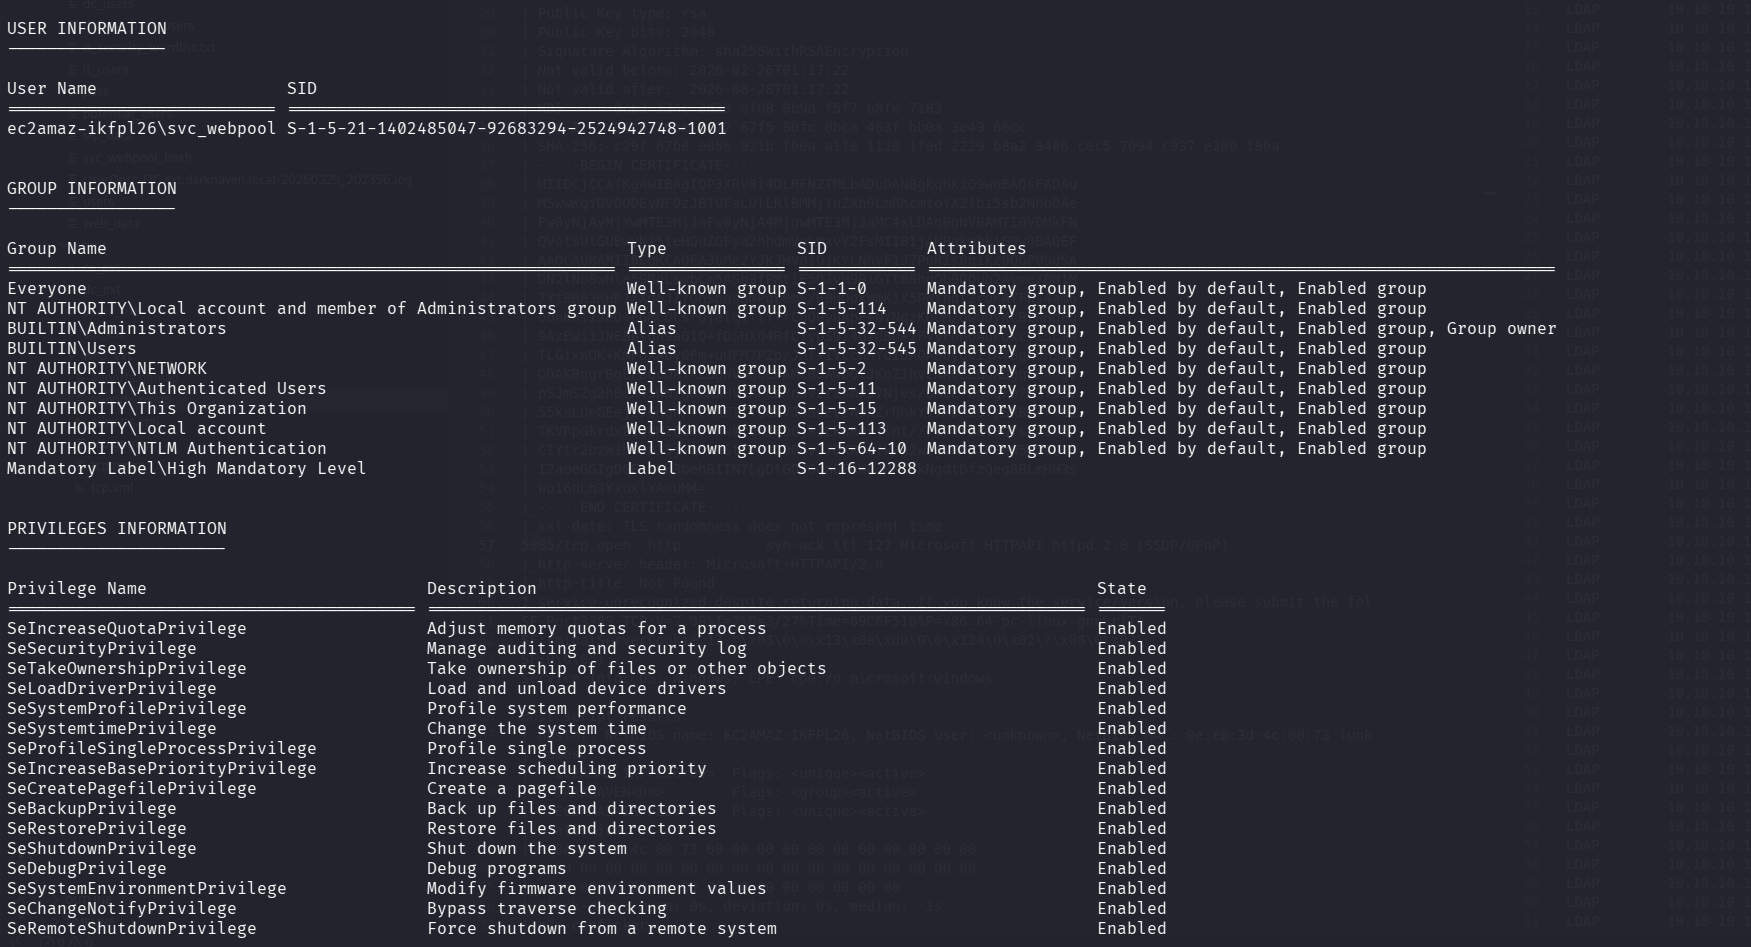Click SeSecurityPrivilege entry

tap(102, 648)
